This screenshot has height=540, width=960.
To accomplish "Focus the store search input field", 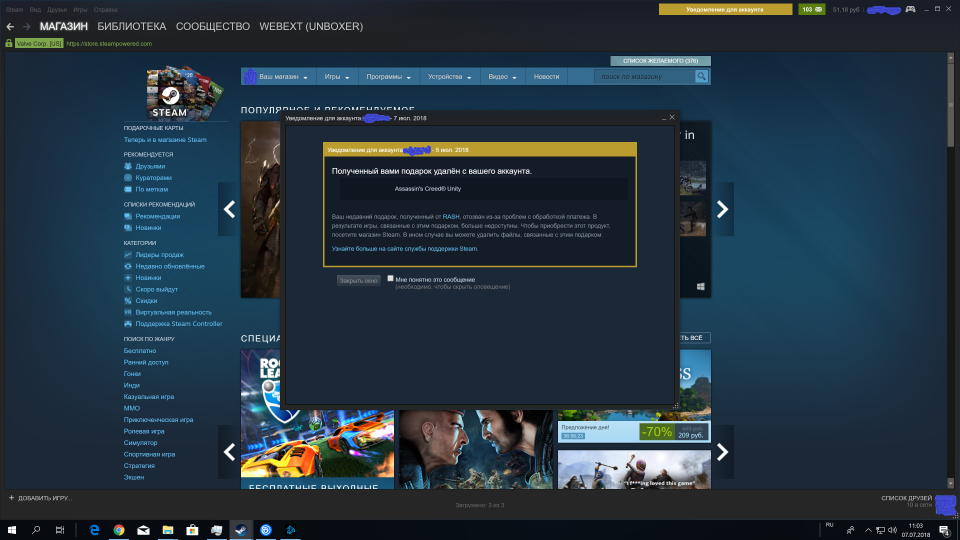I will click(645, 77).
